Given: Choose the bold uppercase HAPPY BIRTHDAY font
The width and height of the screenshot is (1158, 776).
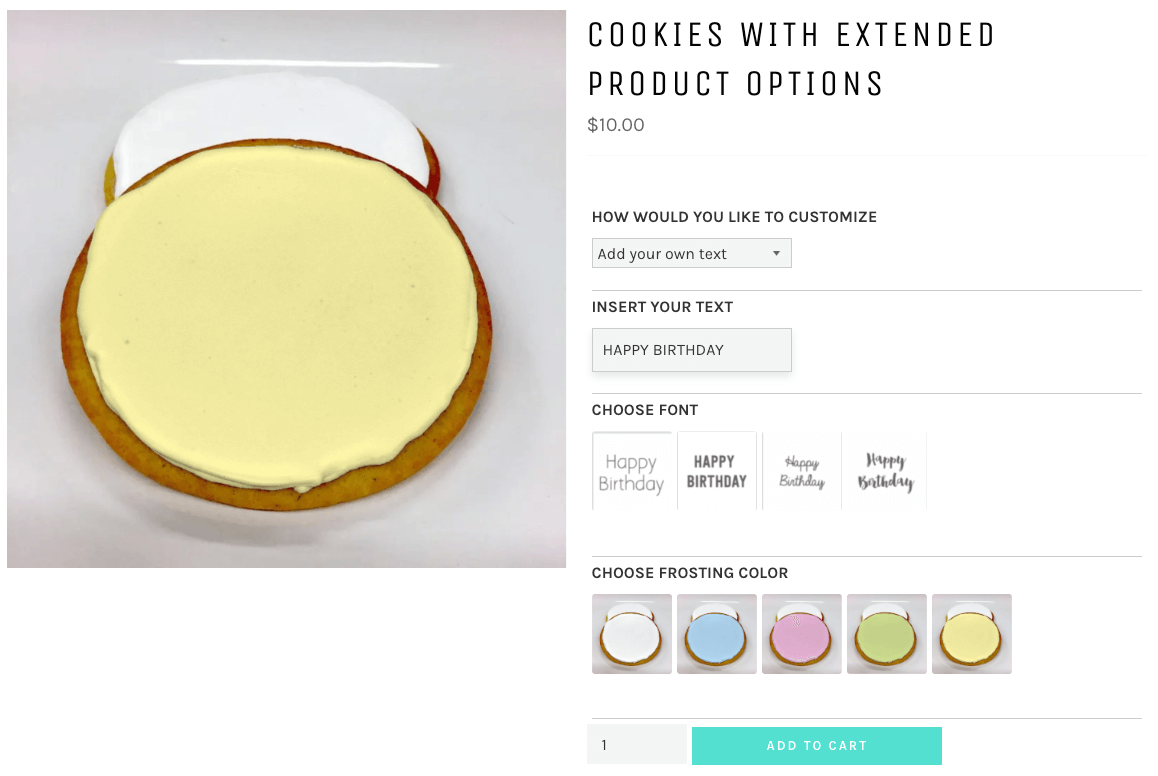Looking at the screenshot, I should 717,471.
